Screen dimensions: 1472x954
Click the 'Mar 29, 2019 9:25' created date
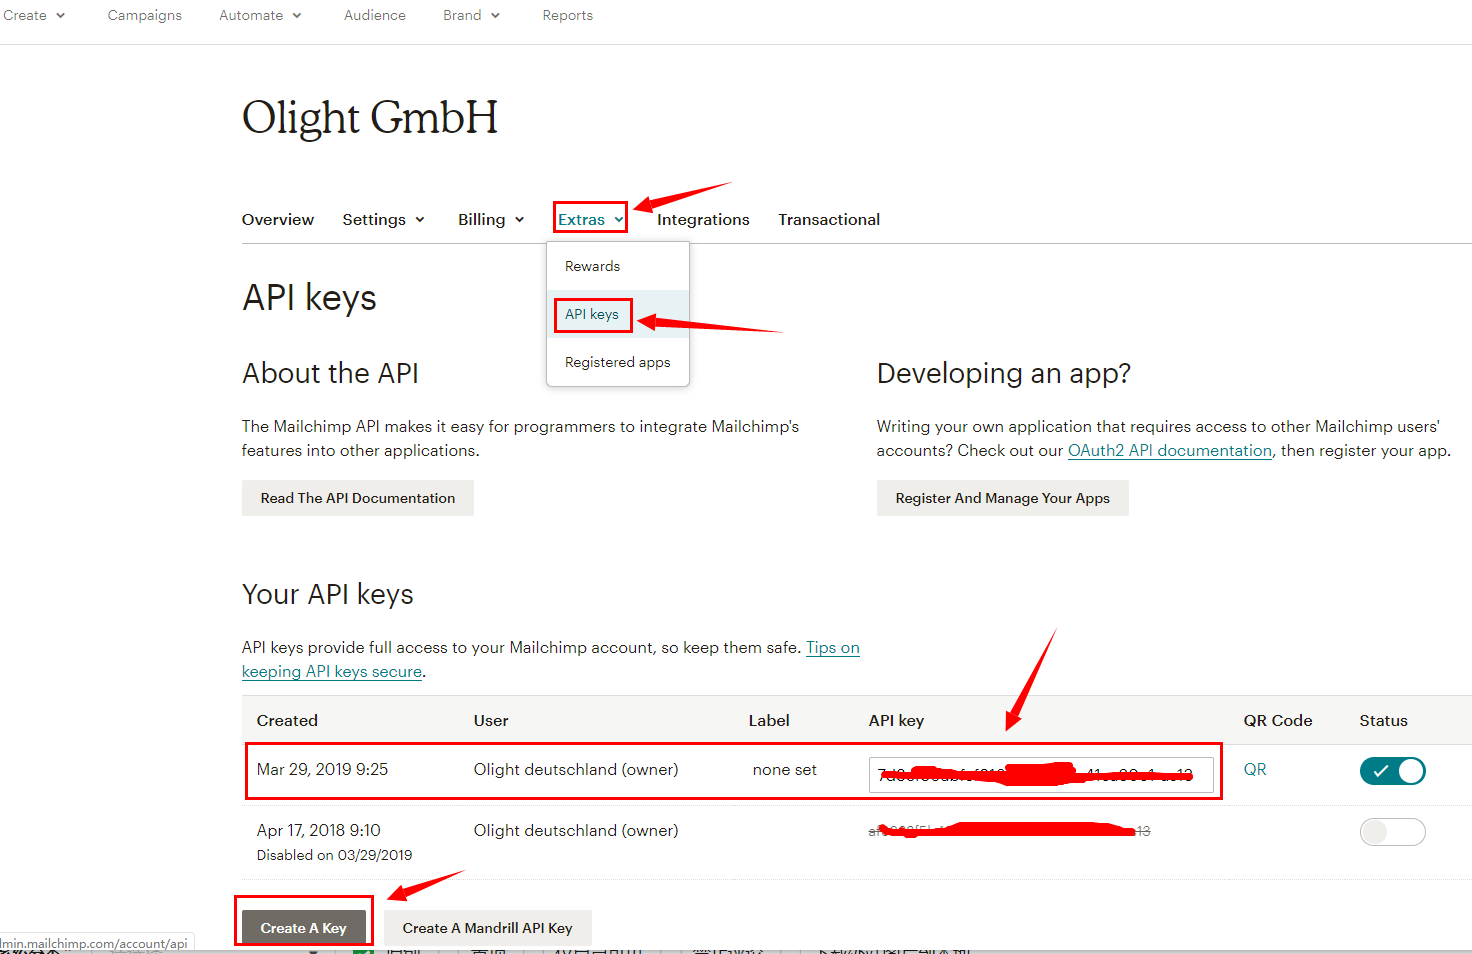(322, 769)
